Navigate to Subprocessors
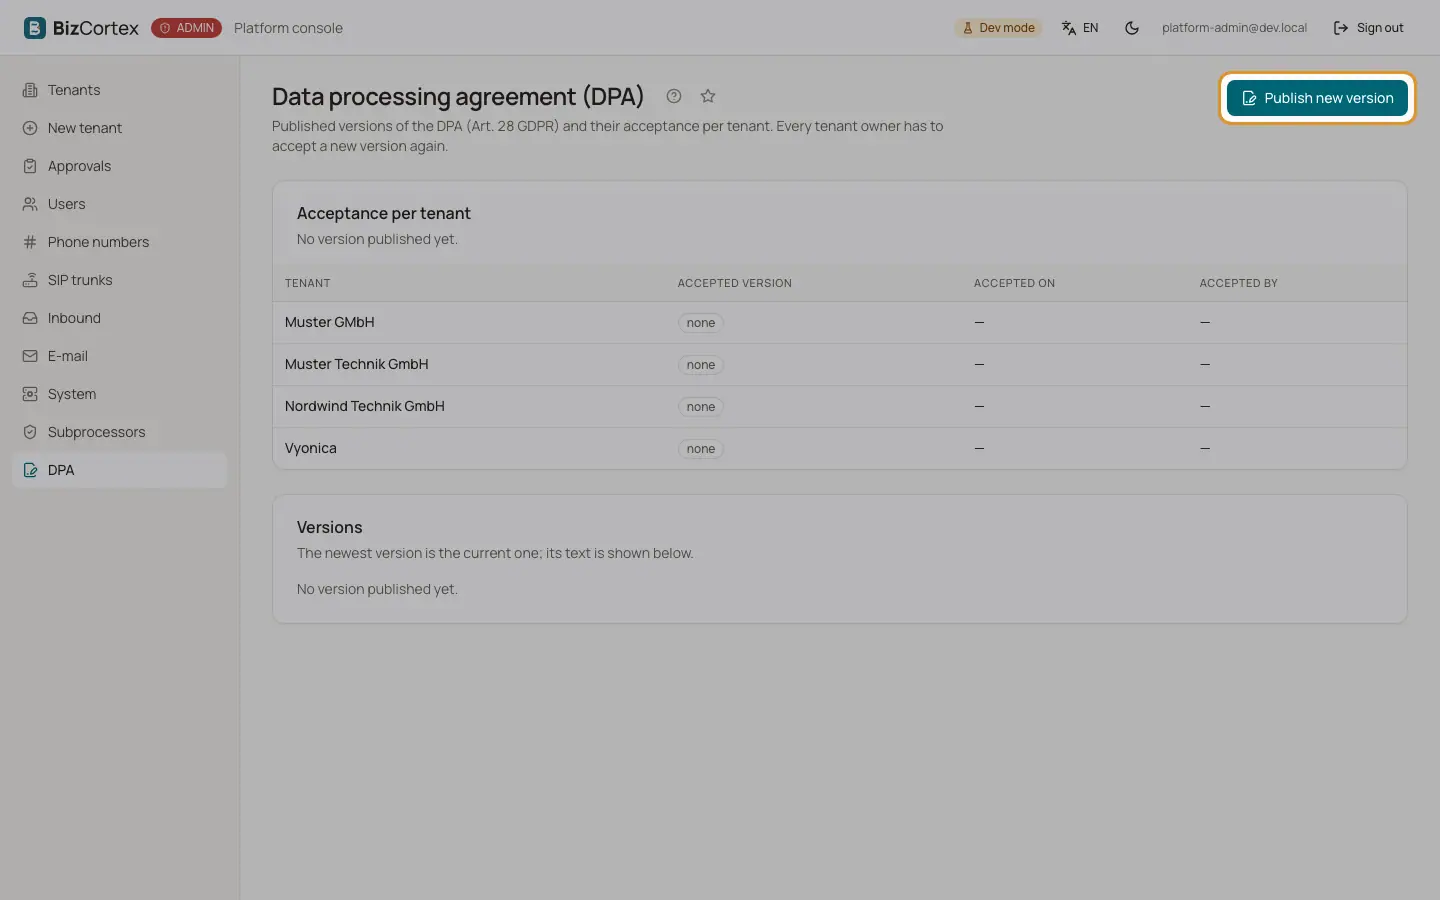This screenshot has width=1440, height=900. [120, 432]
